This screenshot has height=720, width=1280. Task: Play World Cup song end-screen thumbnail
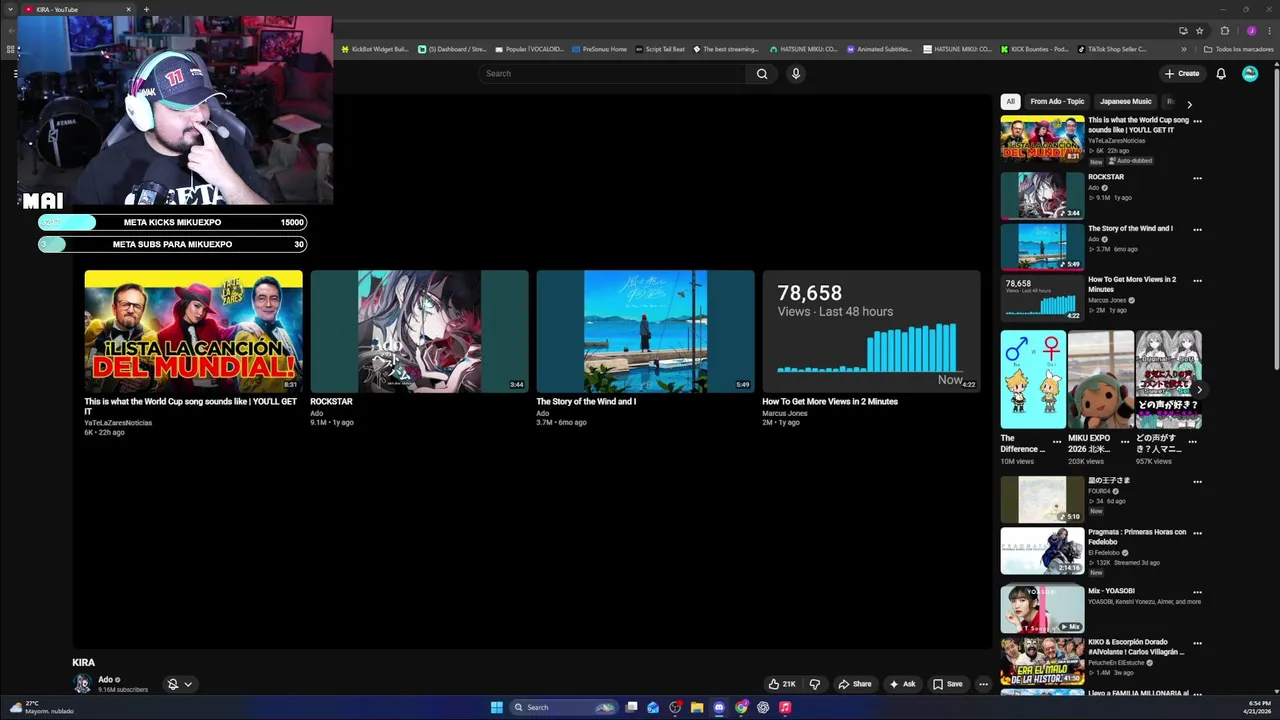click(193, 331)
